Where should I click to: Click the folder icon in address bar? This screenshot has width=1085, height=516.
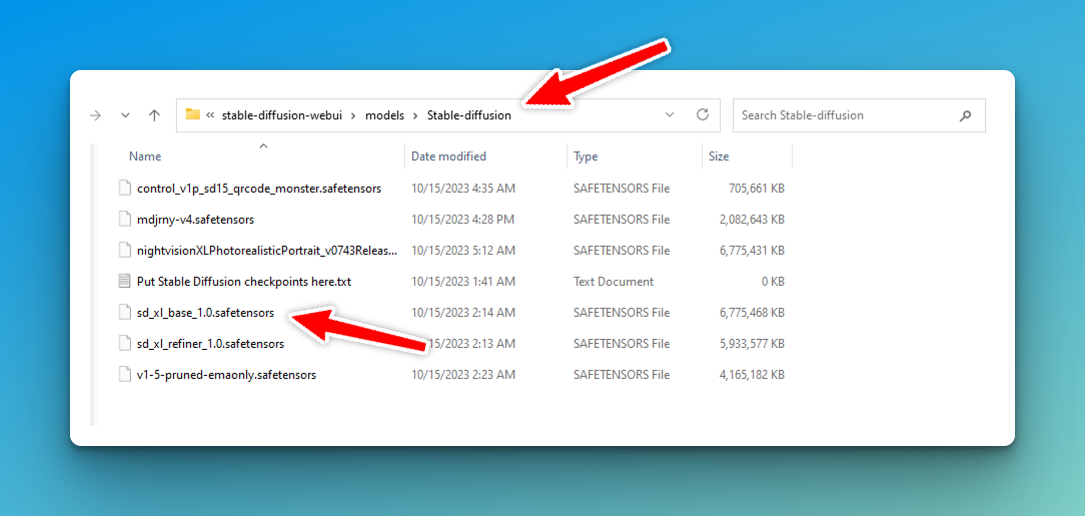(193, 115)
